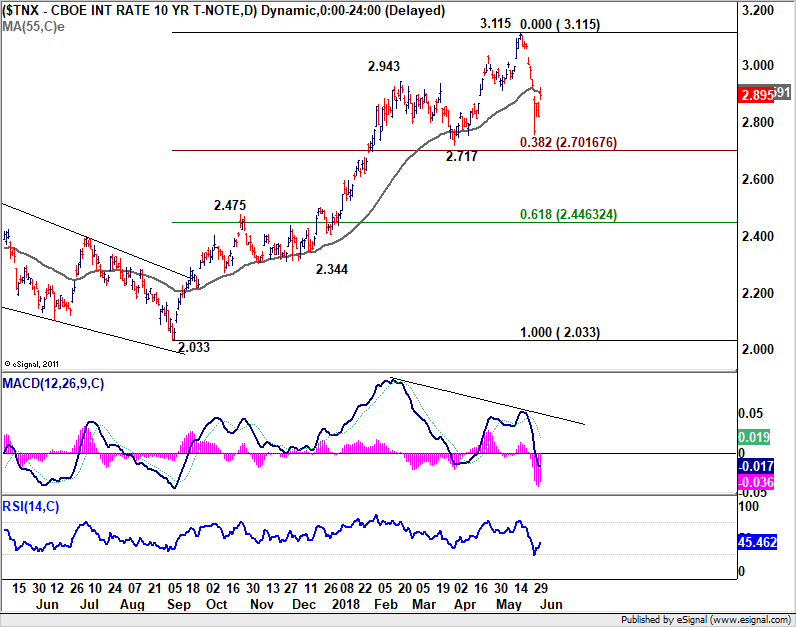Click the 'Nov' month label
The height and width of the screenshot is (627, 796).
262,605
